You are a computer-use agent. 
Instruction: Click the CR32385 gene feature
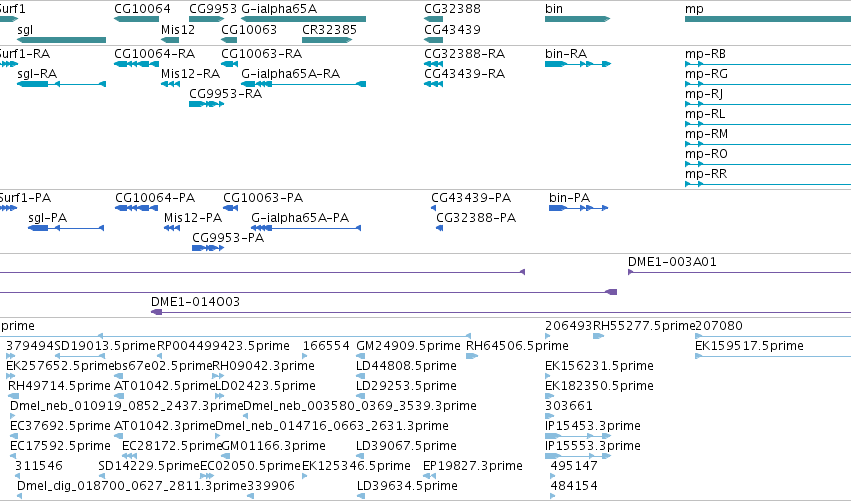point(327,40)
